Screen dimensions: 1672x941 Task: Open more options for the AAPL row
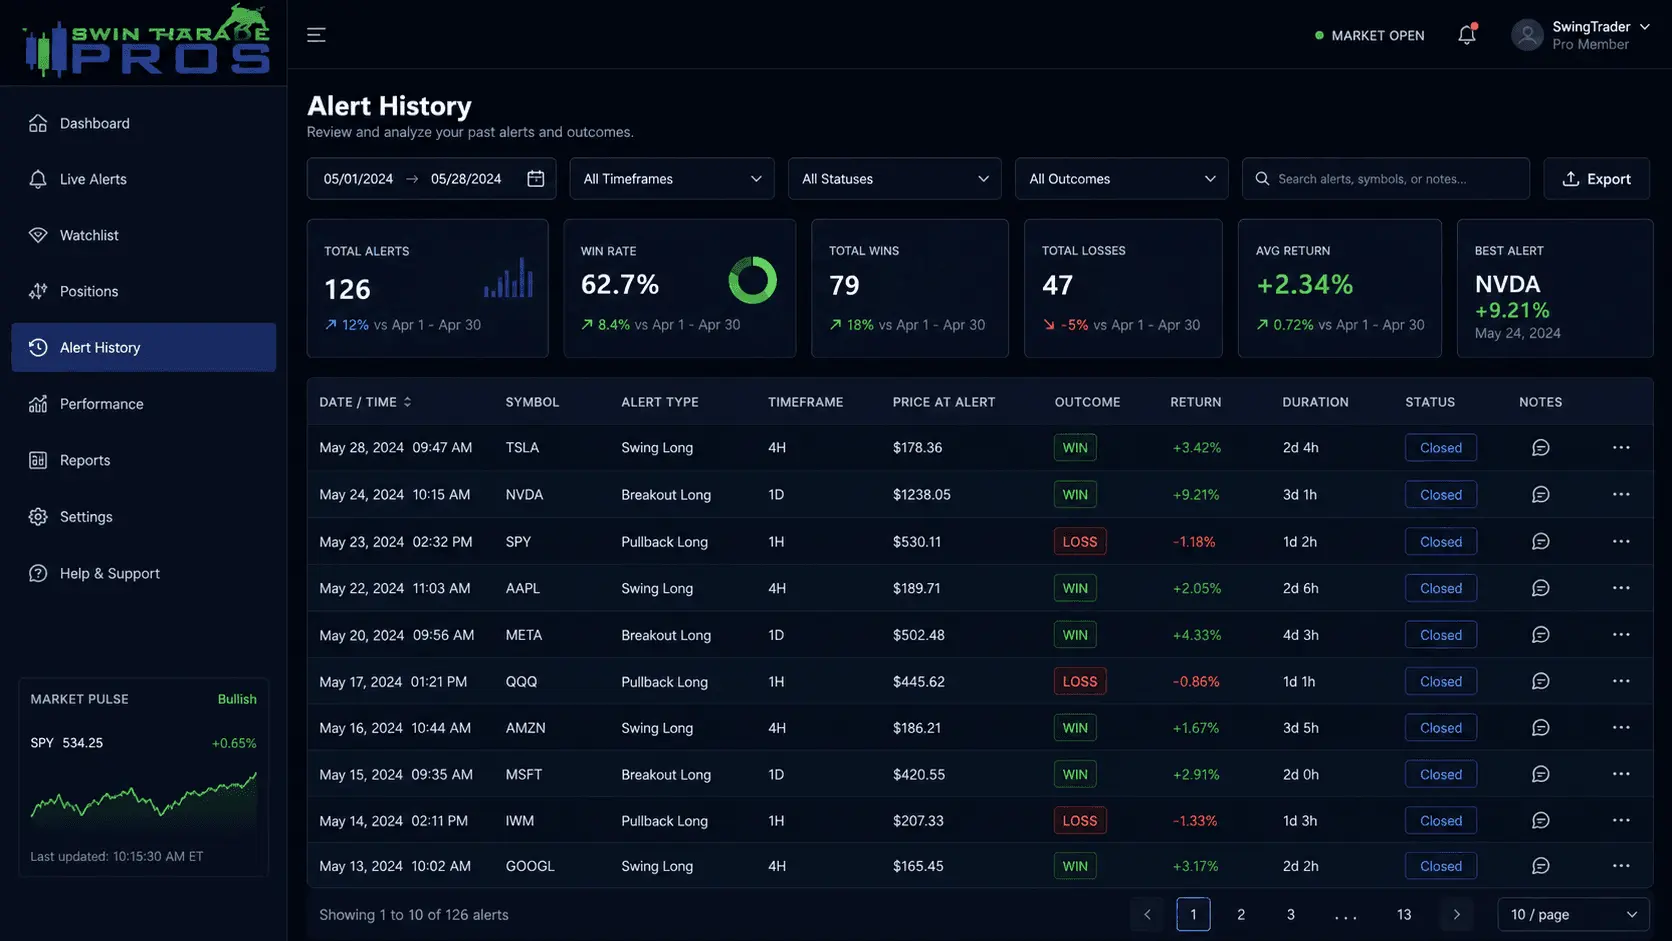[1621, 588]
